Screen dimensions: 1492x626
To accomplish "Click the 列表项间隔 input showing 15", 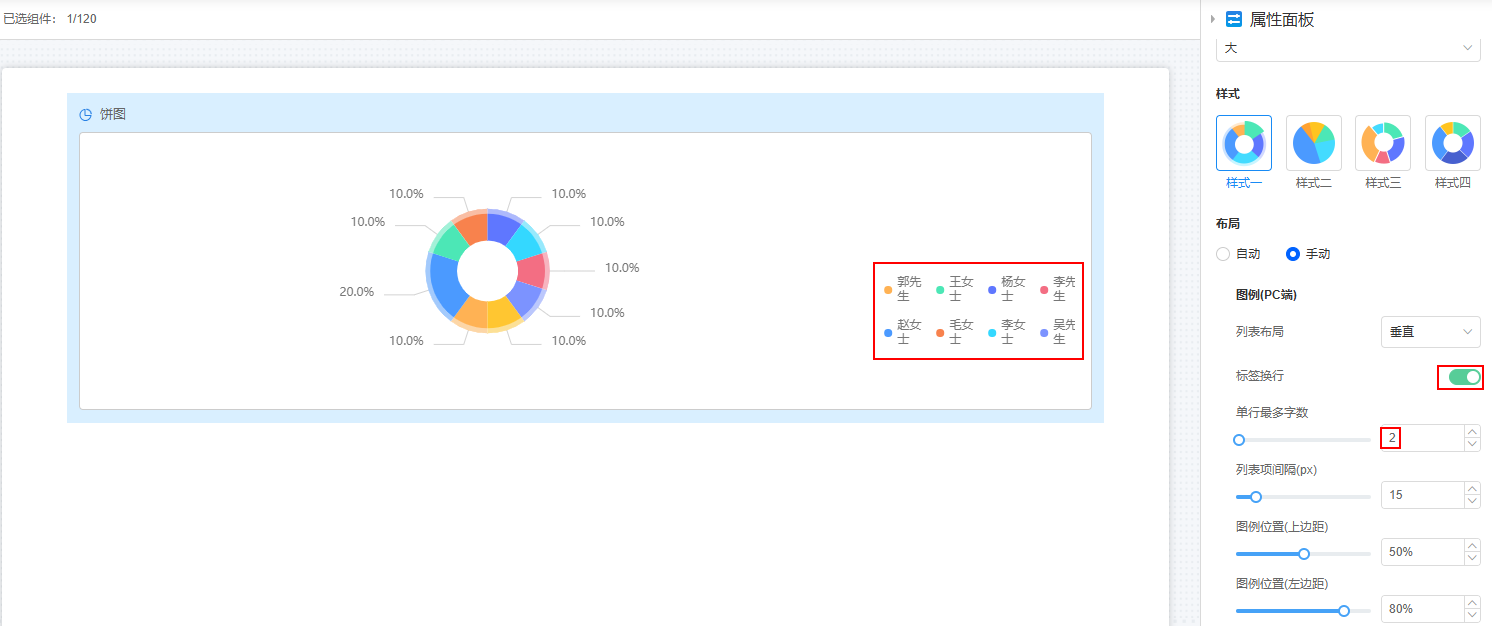I will coord(1422,495).
